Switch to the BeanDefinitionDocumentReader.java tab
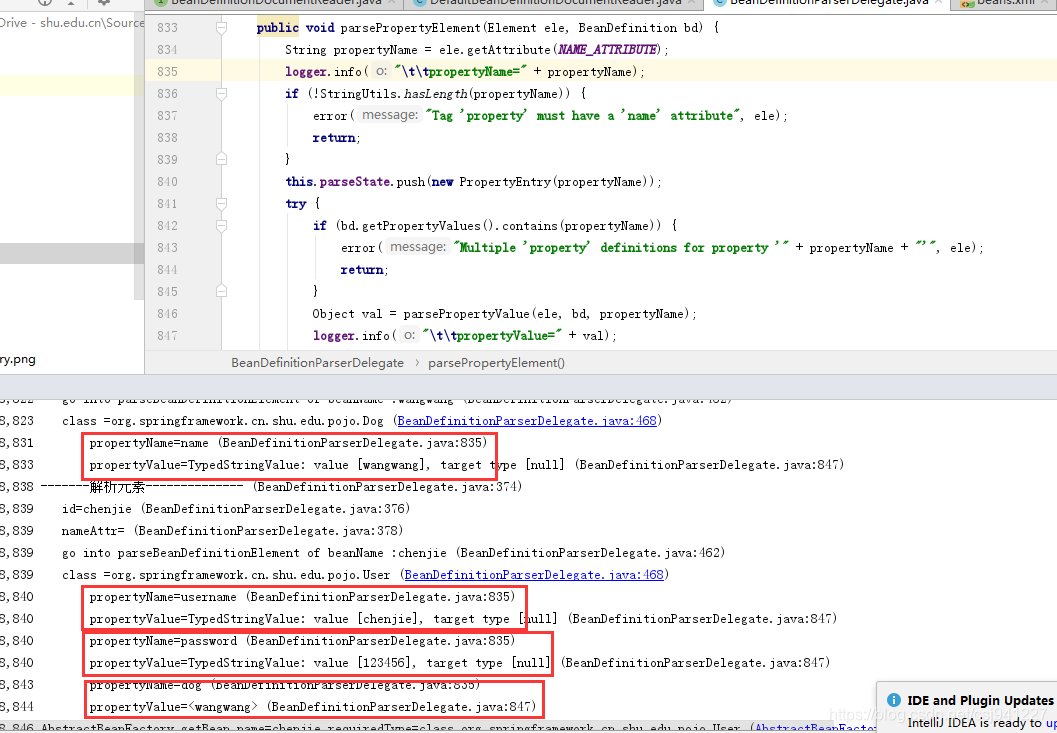This screenshot has height=733, width=1057. (x=276, y=3)
